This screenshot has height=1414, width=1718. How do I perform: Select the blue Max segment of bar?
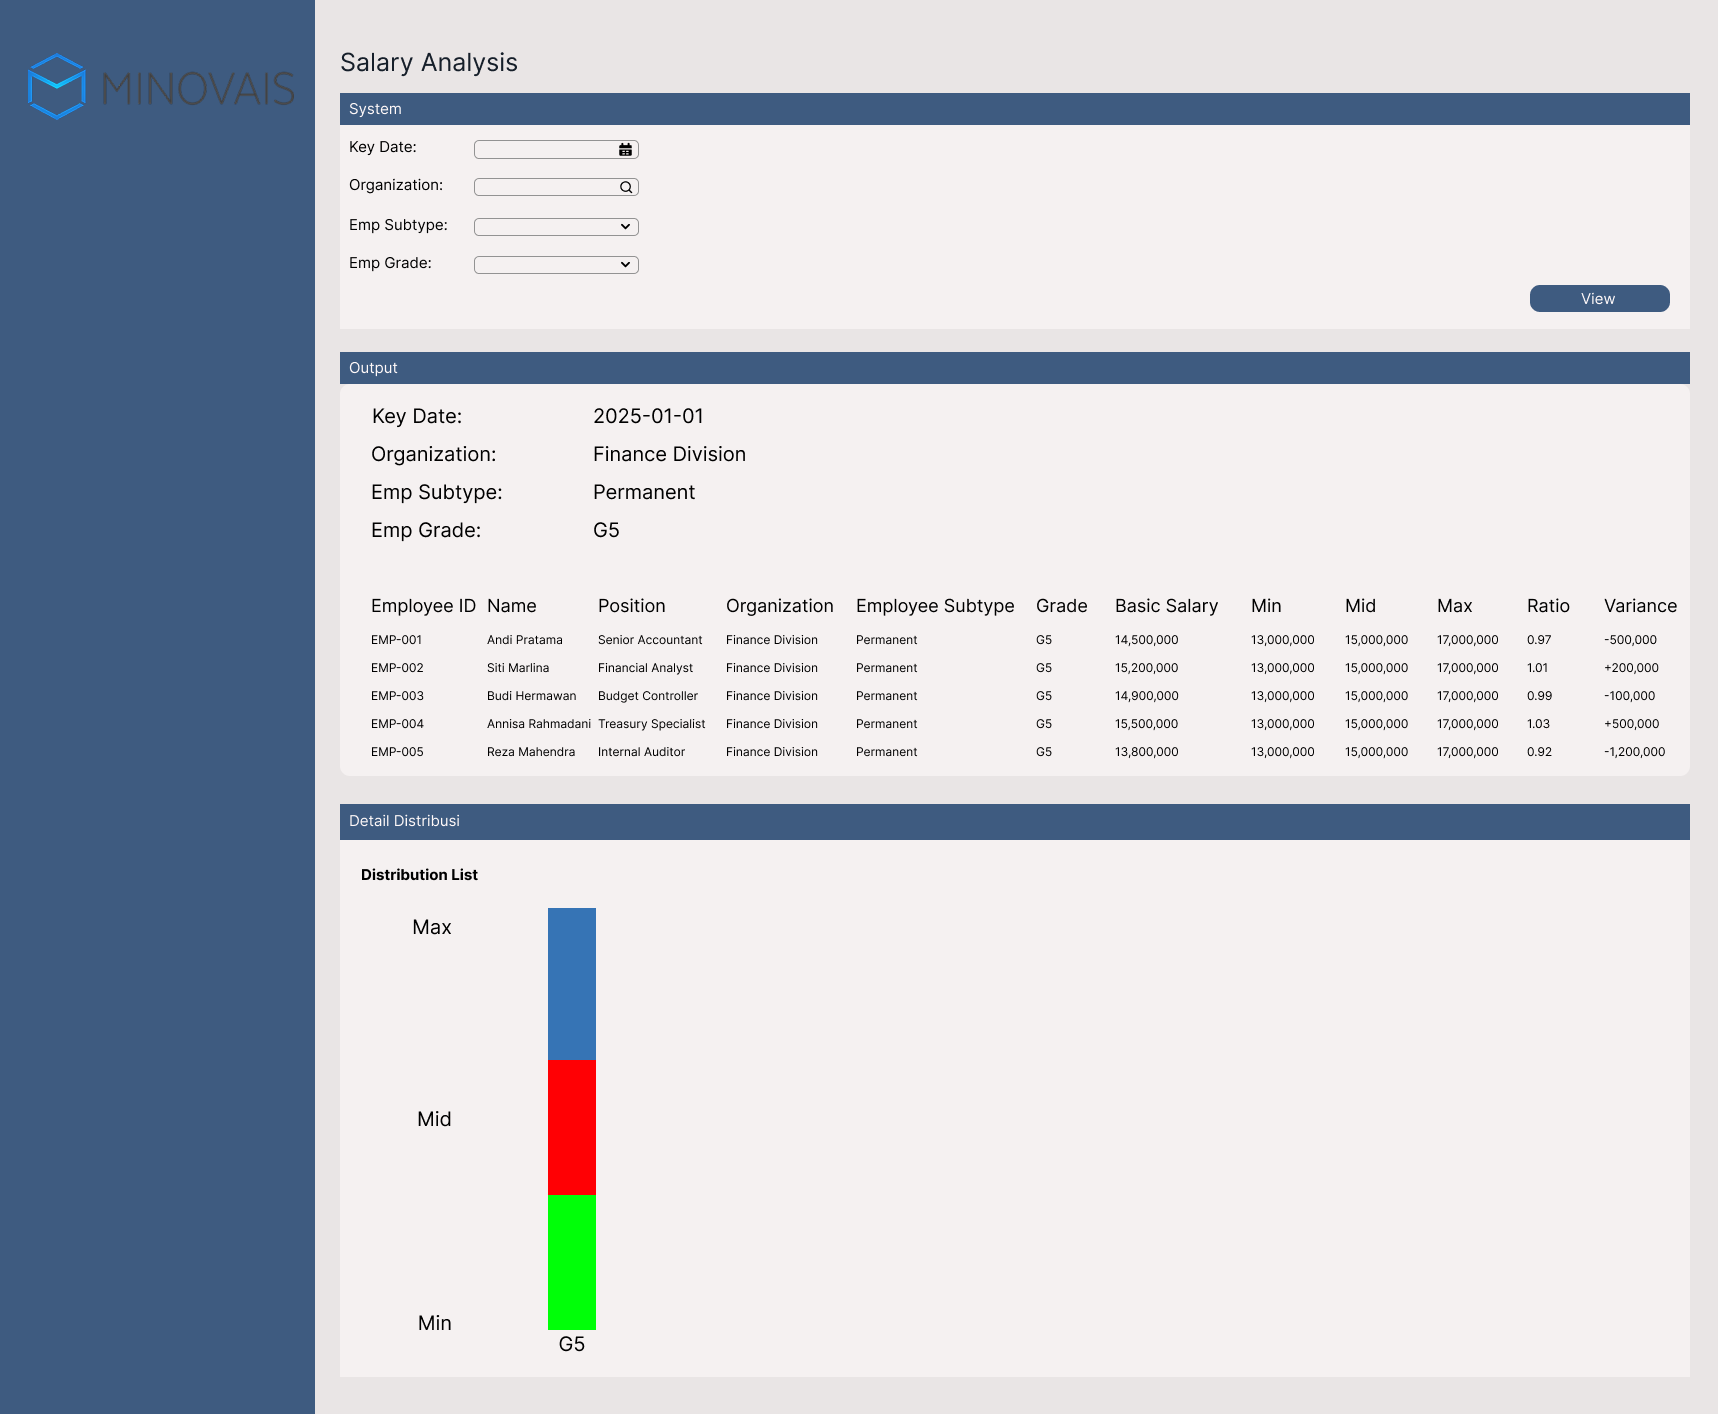(572, 983)
